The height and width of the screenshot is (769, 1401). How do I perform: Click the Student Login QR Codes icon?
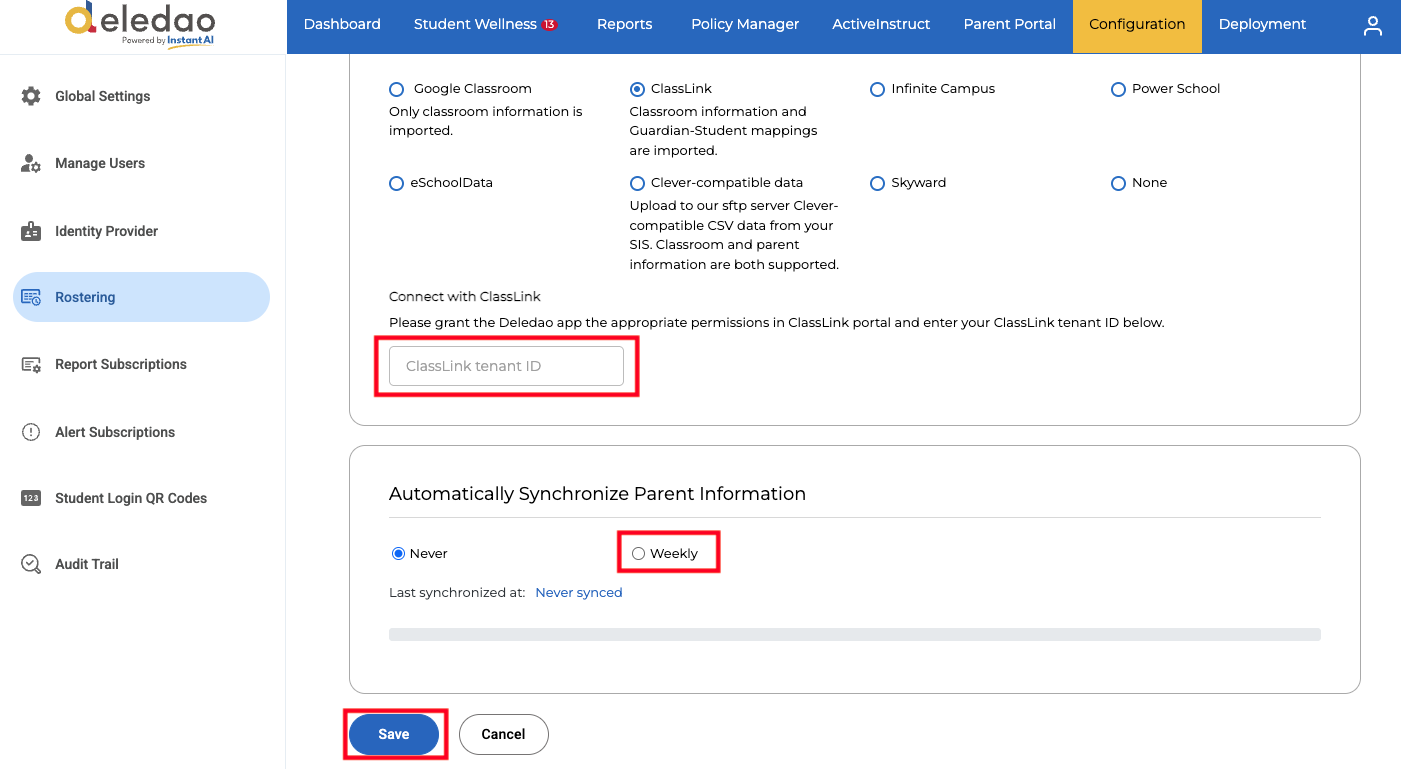31,498
